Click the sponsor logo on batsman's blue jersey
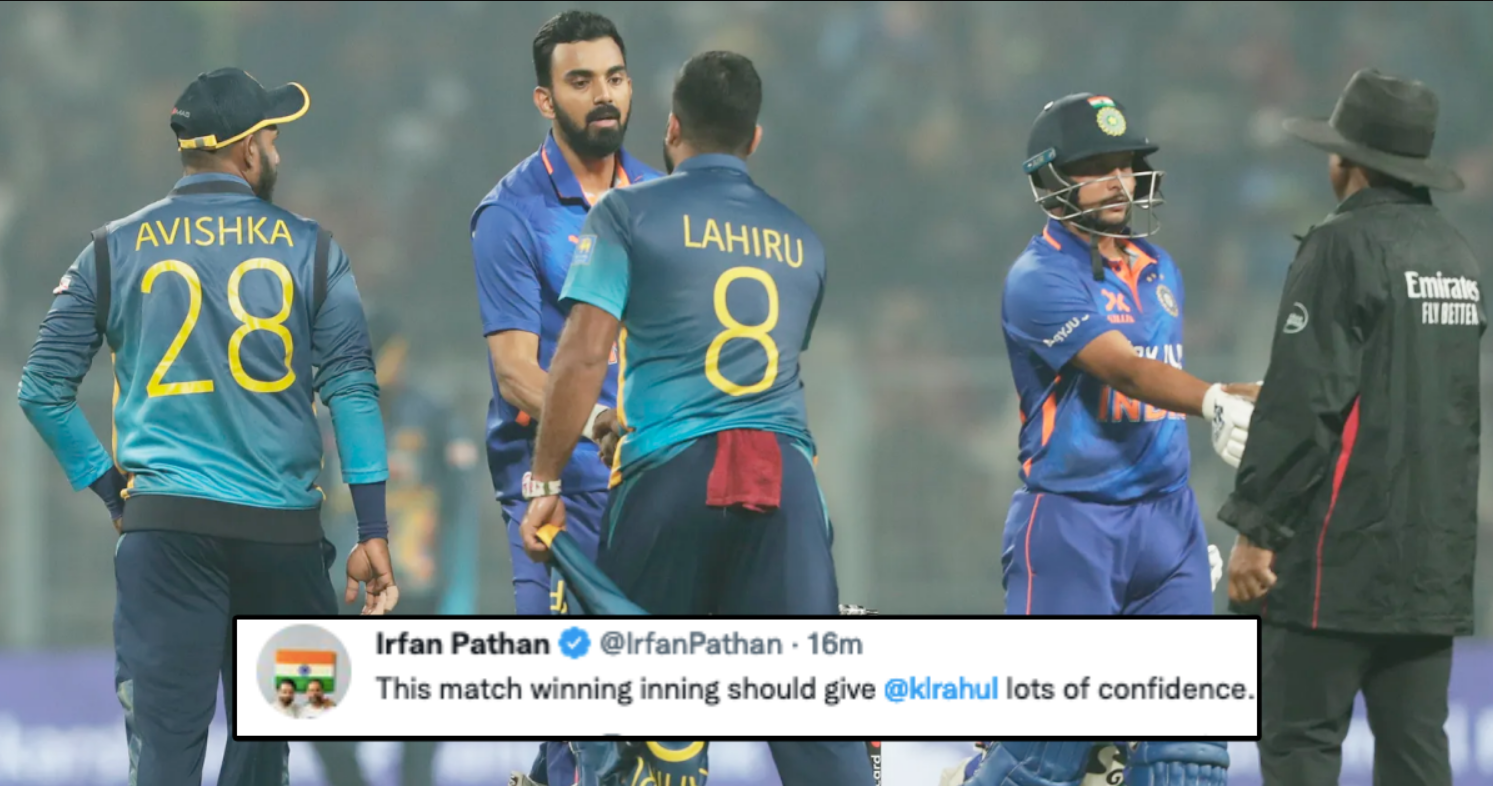This screenshot has width=1493, height=786. (x=1118, y=305)
